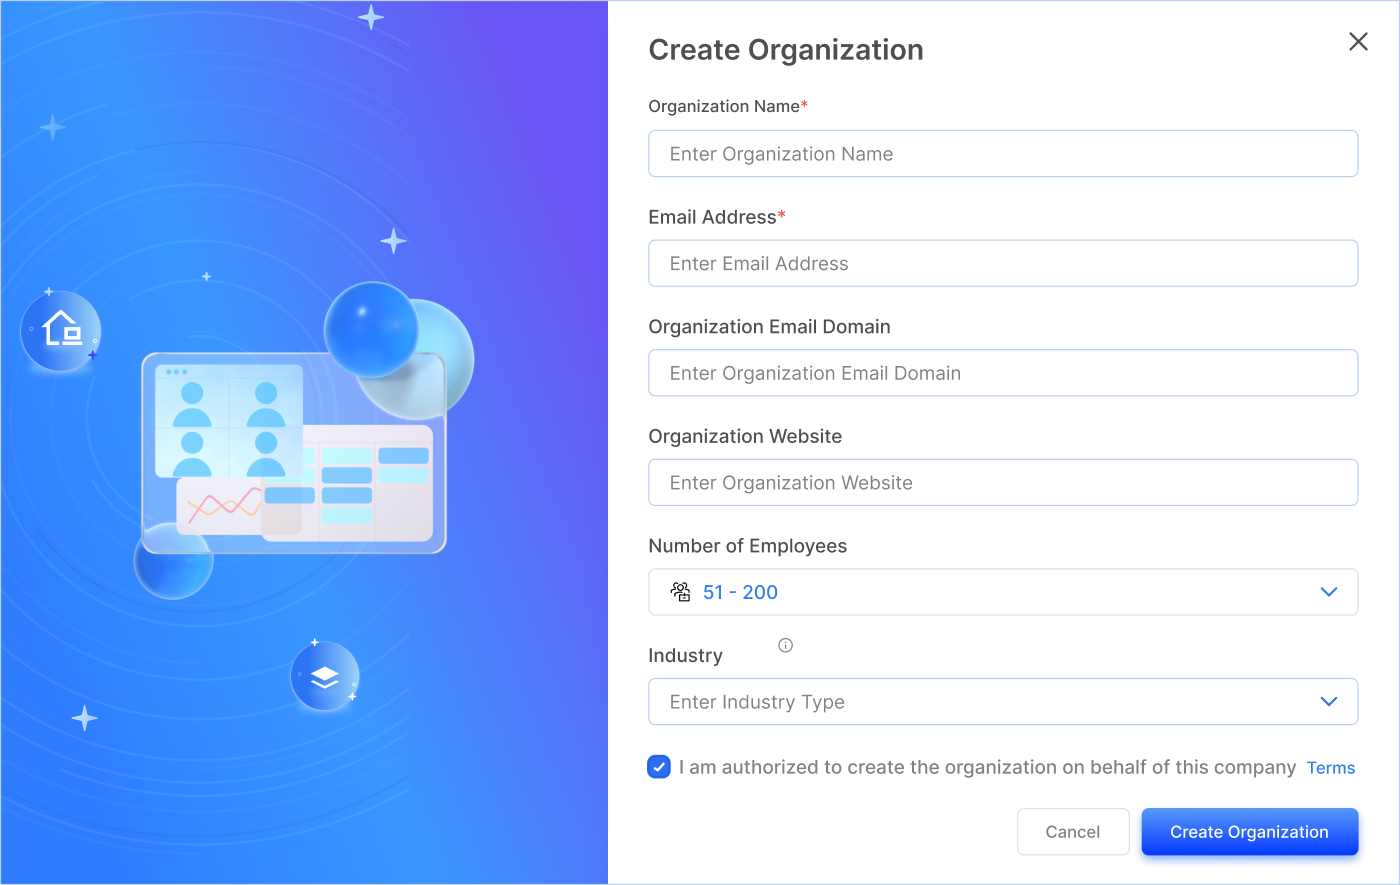Click the line chart illustration
This screenshot has height=885, width=1400.
[222, 504]
